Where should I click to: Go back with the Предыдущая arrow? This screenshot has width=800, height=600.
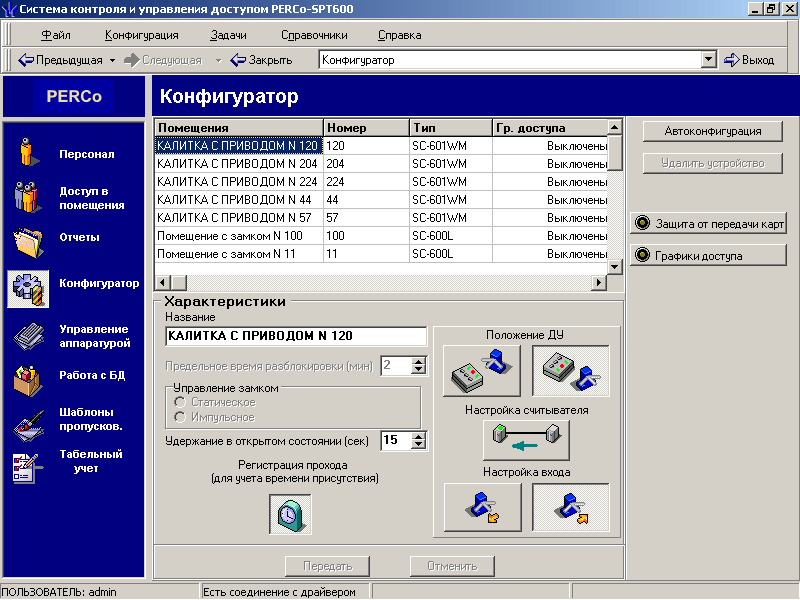[x=60, y=60]
